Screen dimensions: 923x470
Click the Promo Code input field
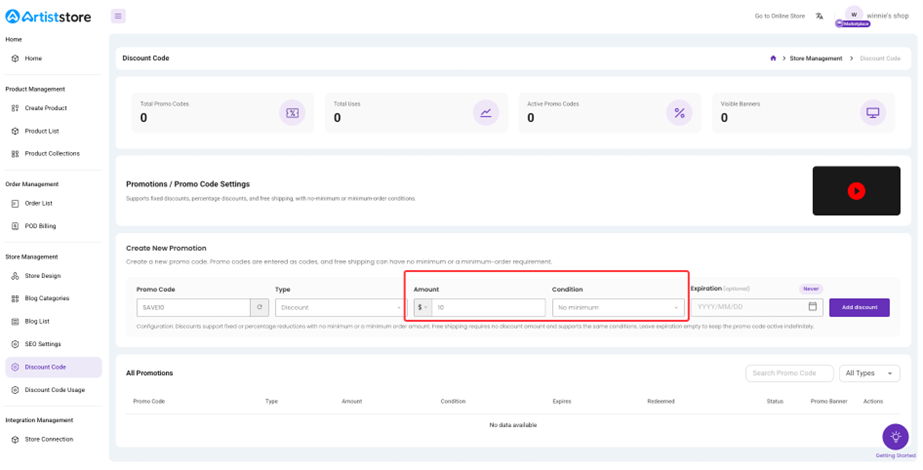tap(194, 307)
